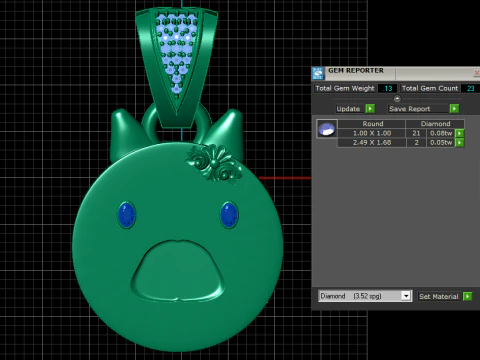Click the Gem Reporter title icon
This screenshot has width=480, height=360.
pyautogui.click(x=318, y=73)
